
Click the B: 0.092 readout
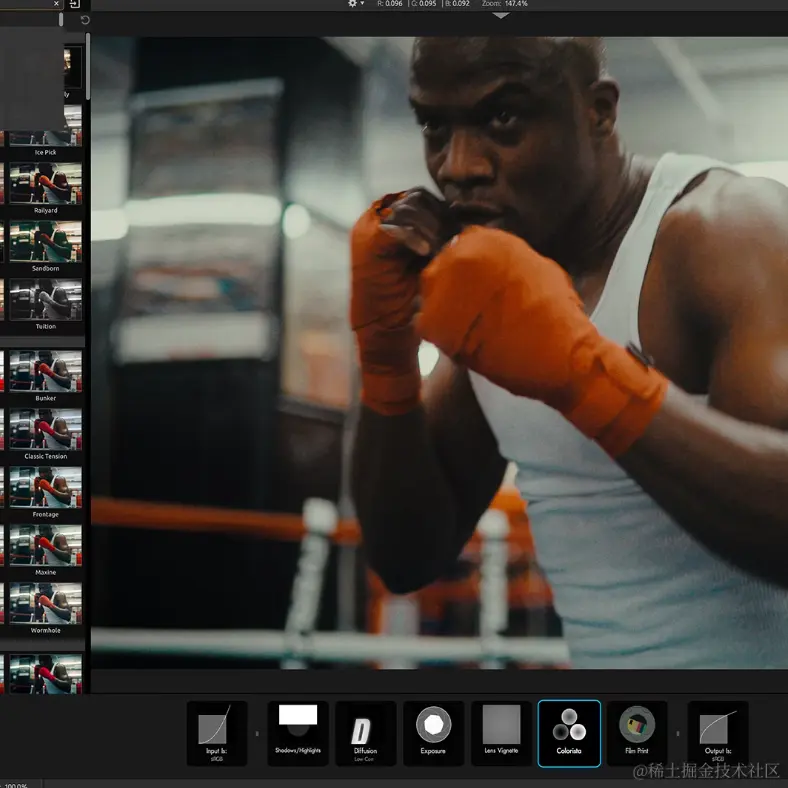point(457,4)
